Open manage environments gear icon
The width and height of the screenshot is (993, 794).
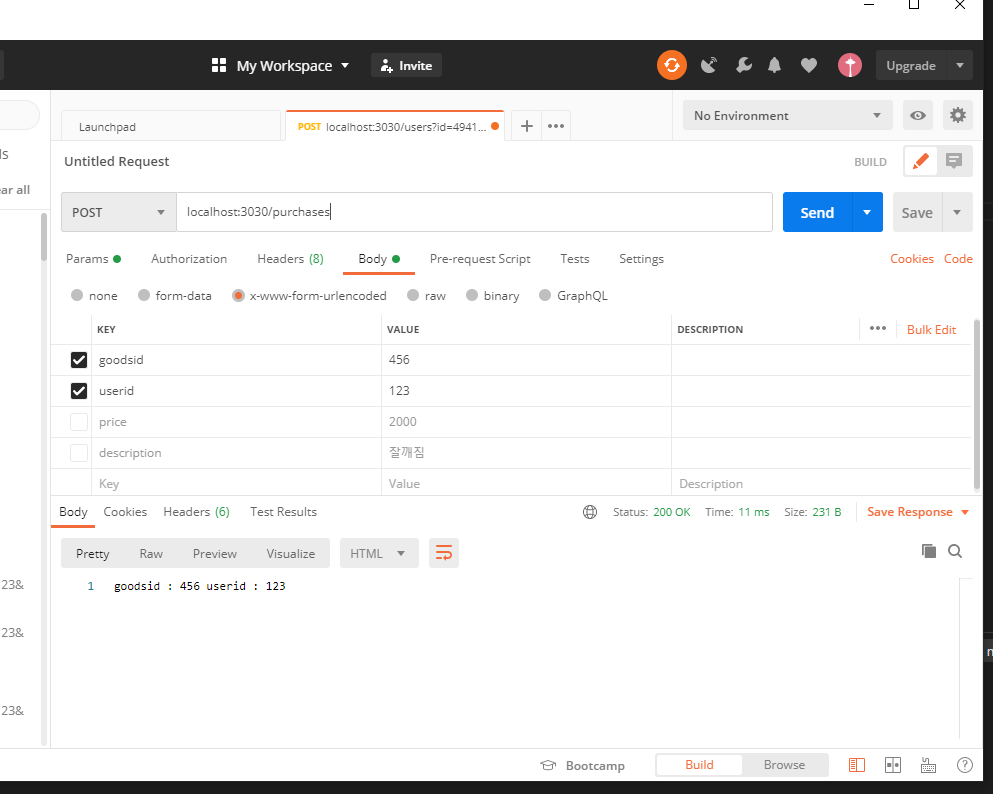pyautogui.click(x=958, y=115)
